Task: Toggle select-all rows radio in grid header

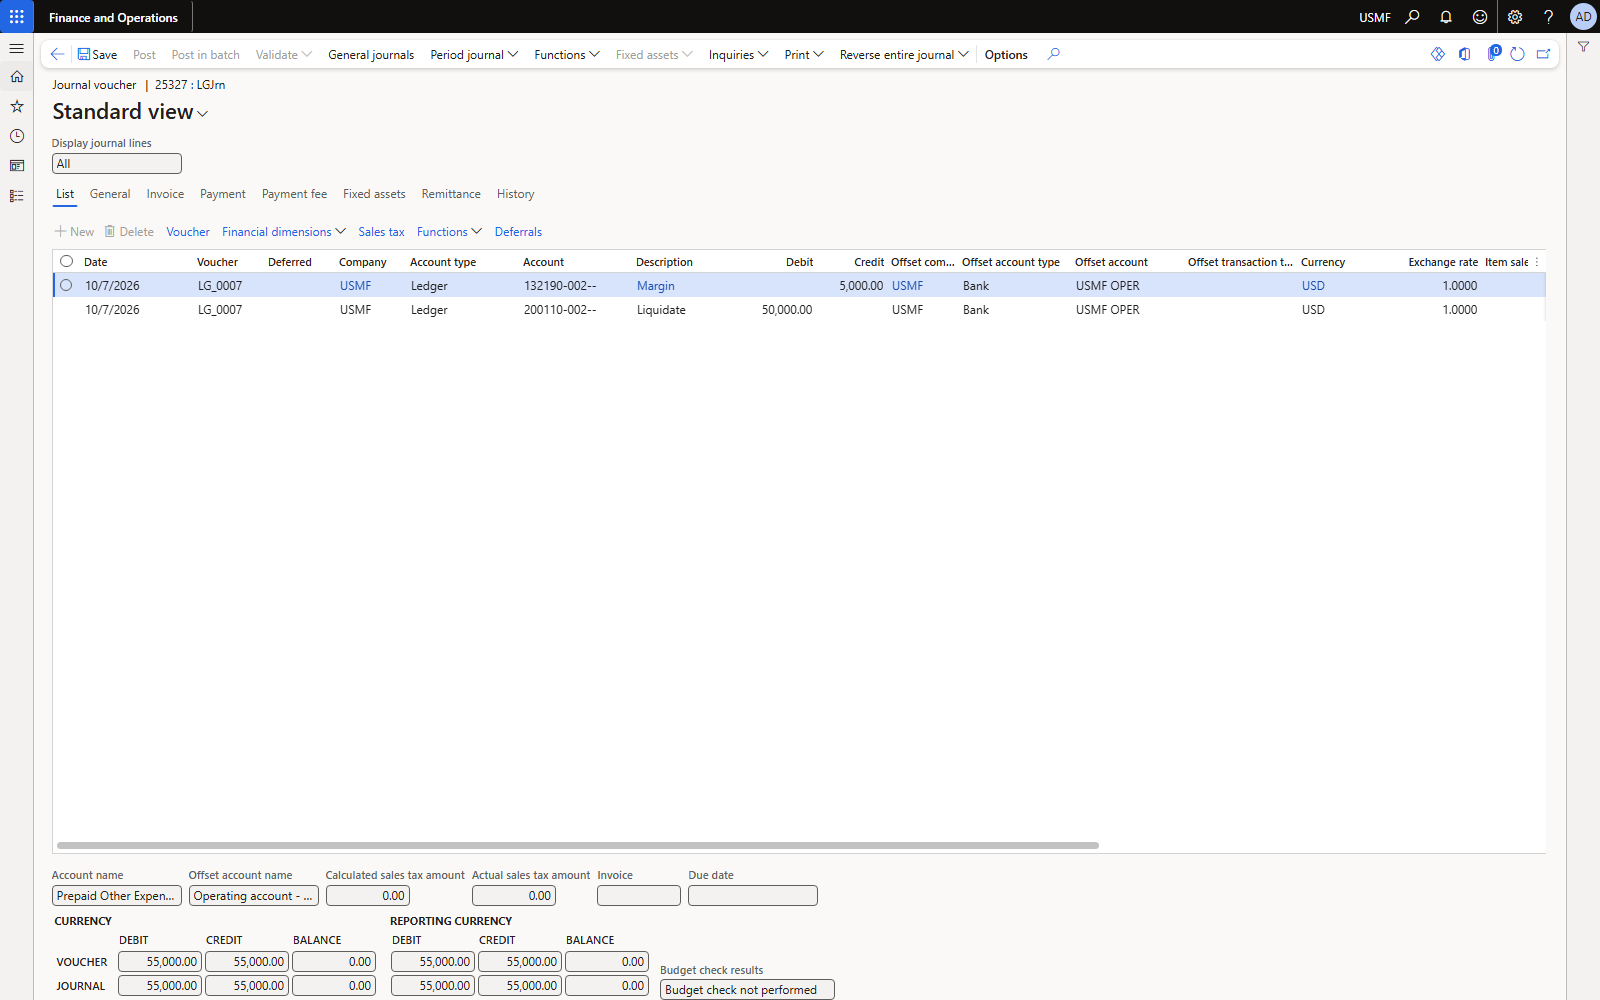Action: 66,261
